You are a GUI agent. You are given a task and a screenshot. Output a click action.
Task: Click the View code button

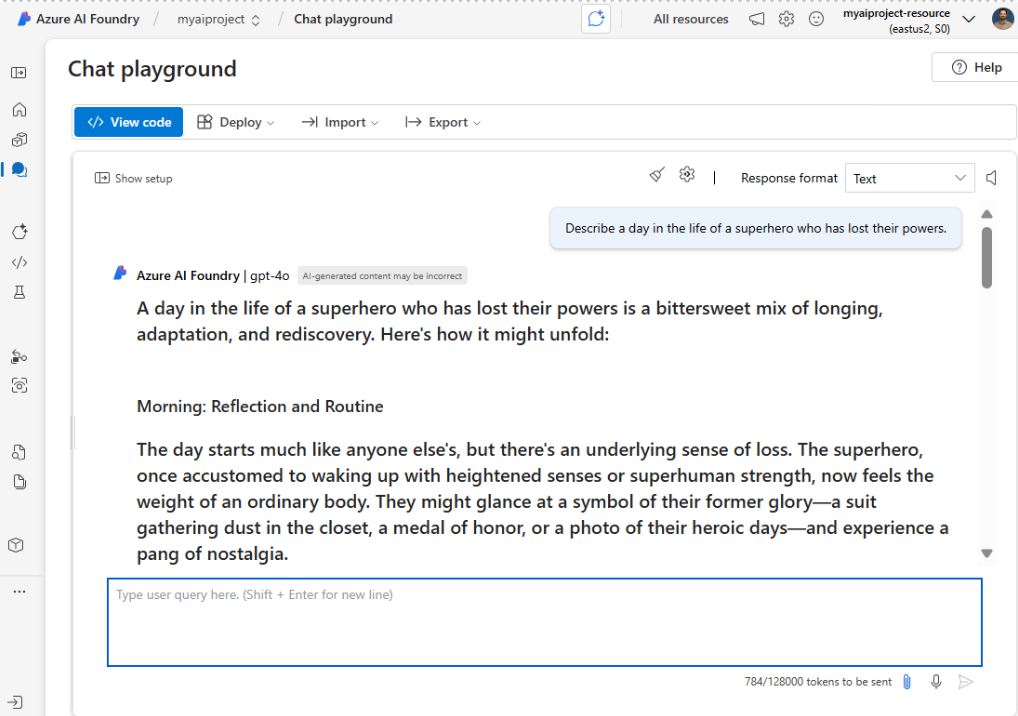tap(129, 122)
